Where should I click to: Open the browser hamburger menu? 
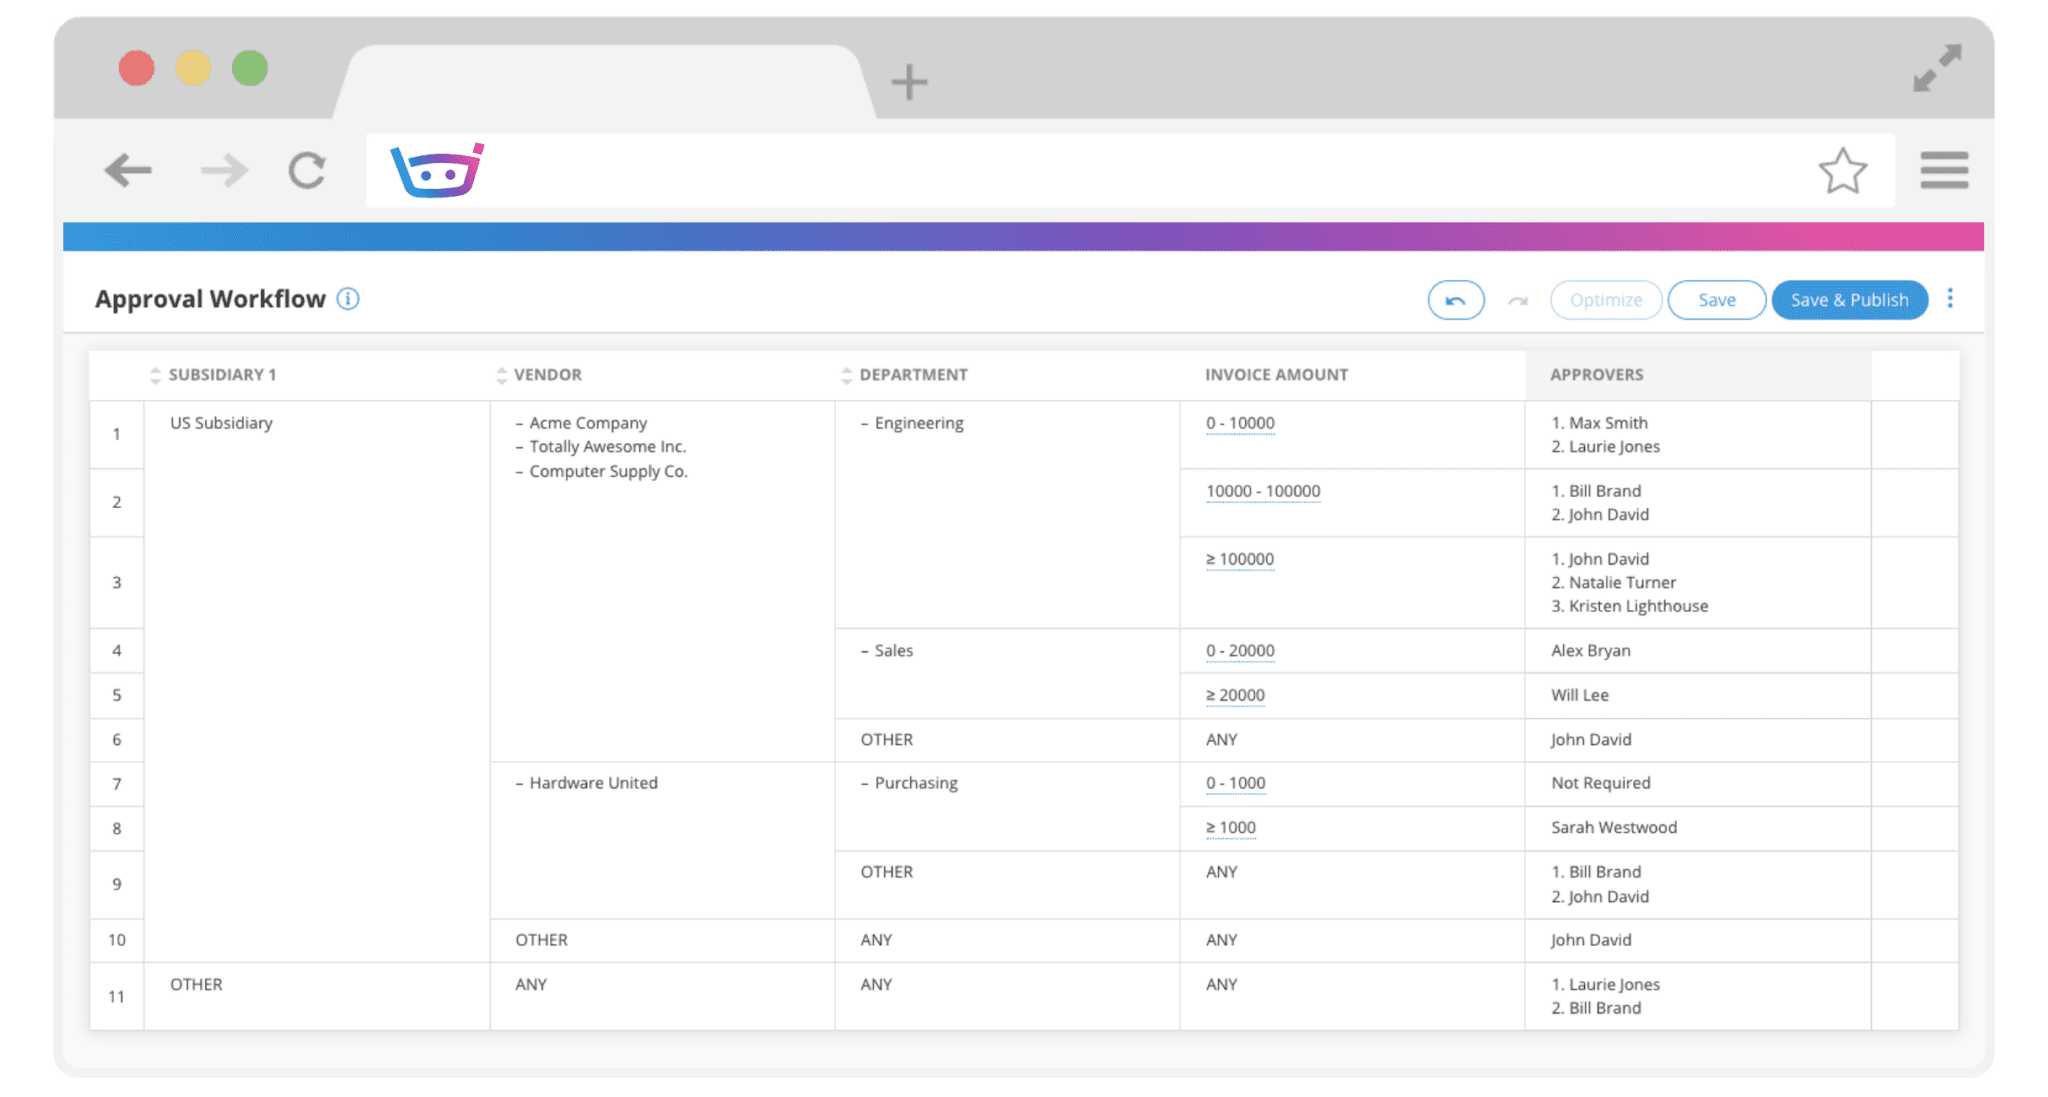point(1944,171)
